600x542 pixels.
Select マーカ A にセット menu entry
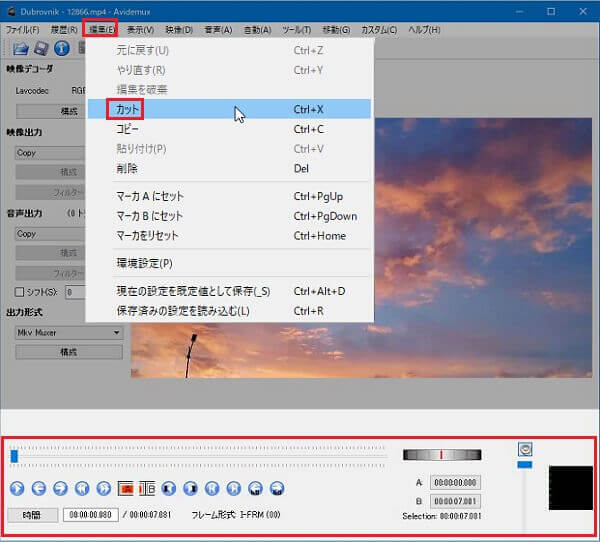[229, 196]
